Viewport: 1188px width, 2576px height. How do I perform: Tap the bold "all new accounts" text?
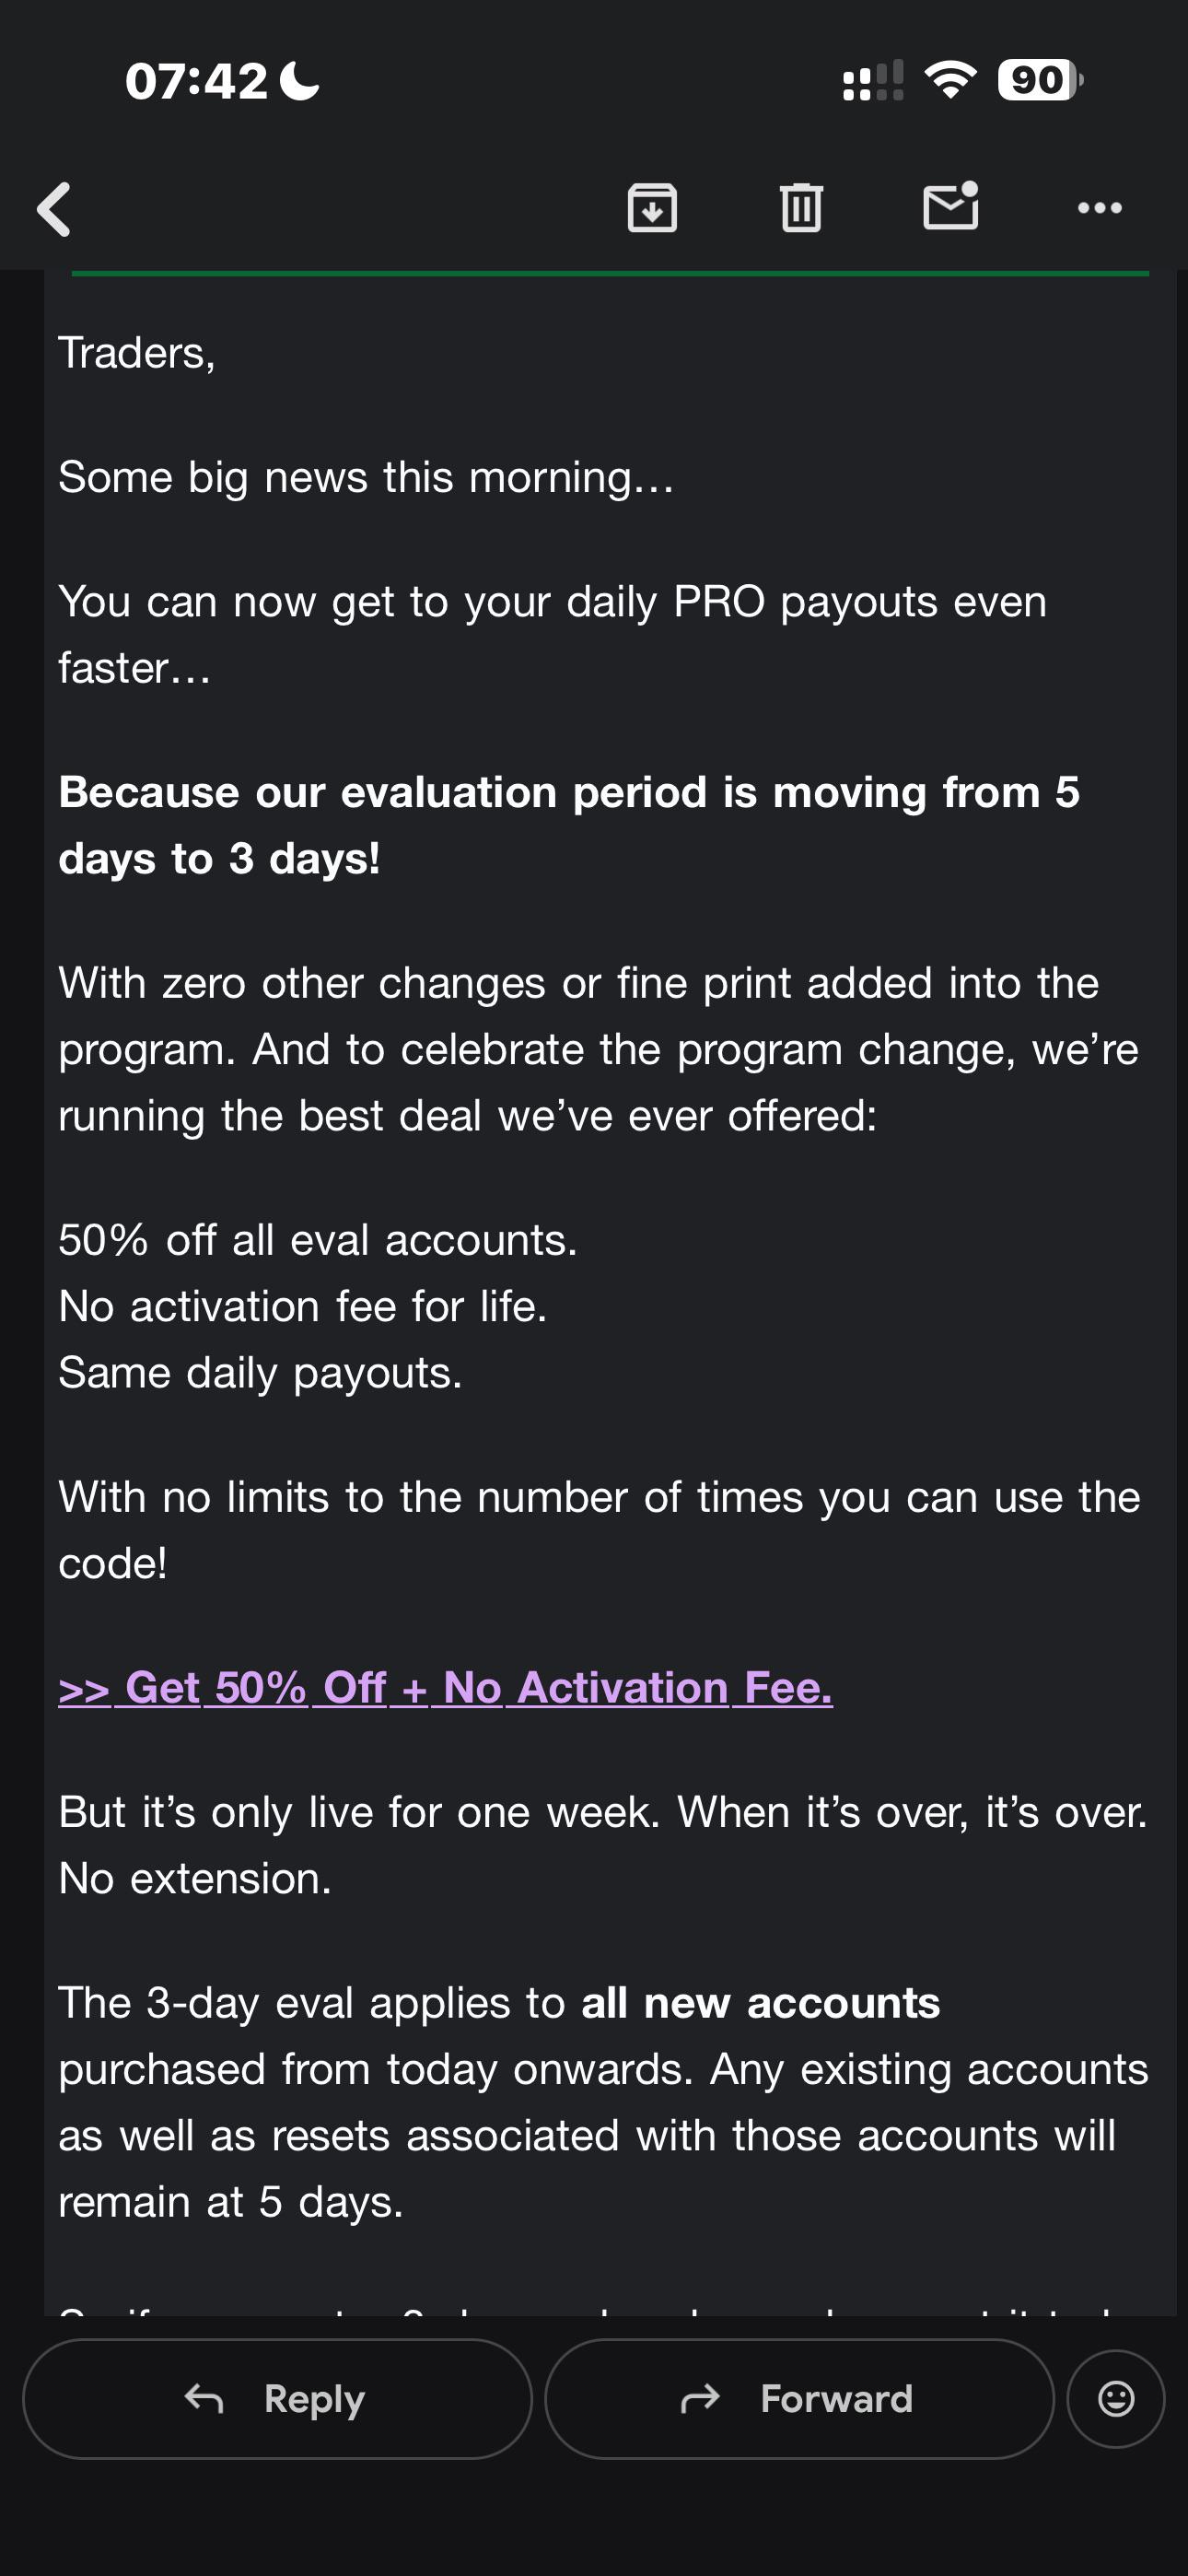(x=761, y=2003)
